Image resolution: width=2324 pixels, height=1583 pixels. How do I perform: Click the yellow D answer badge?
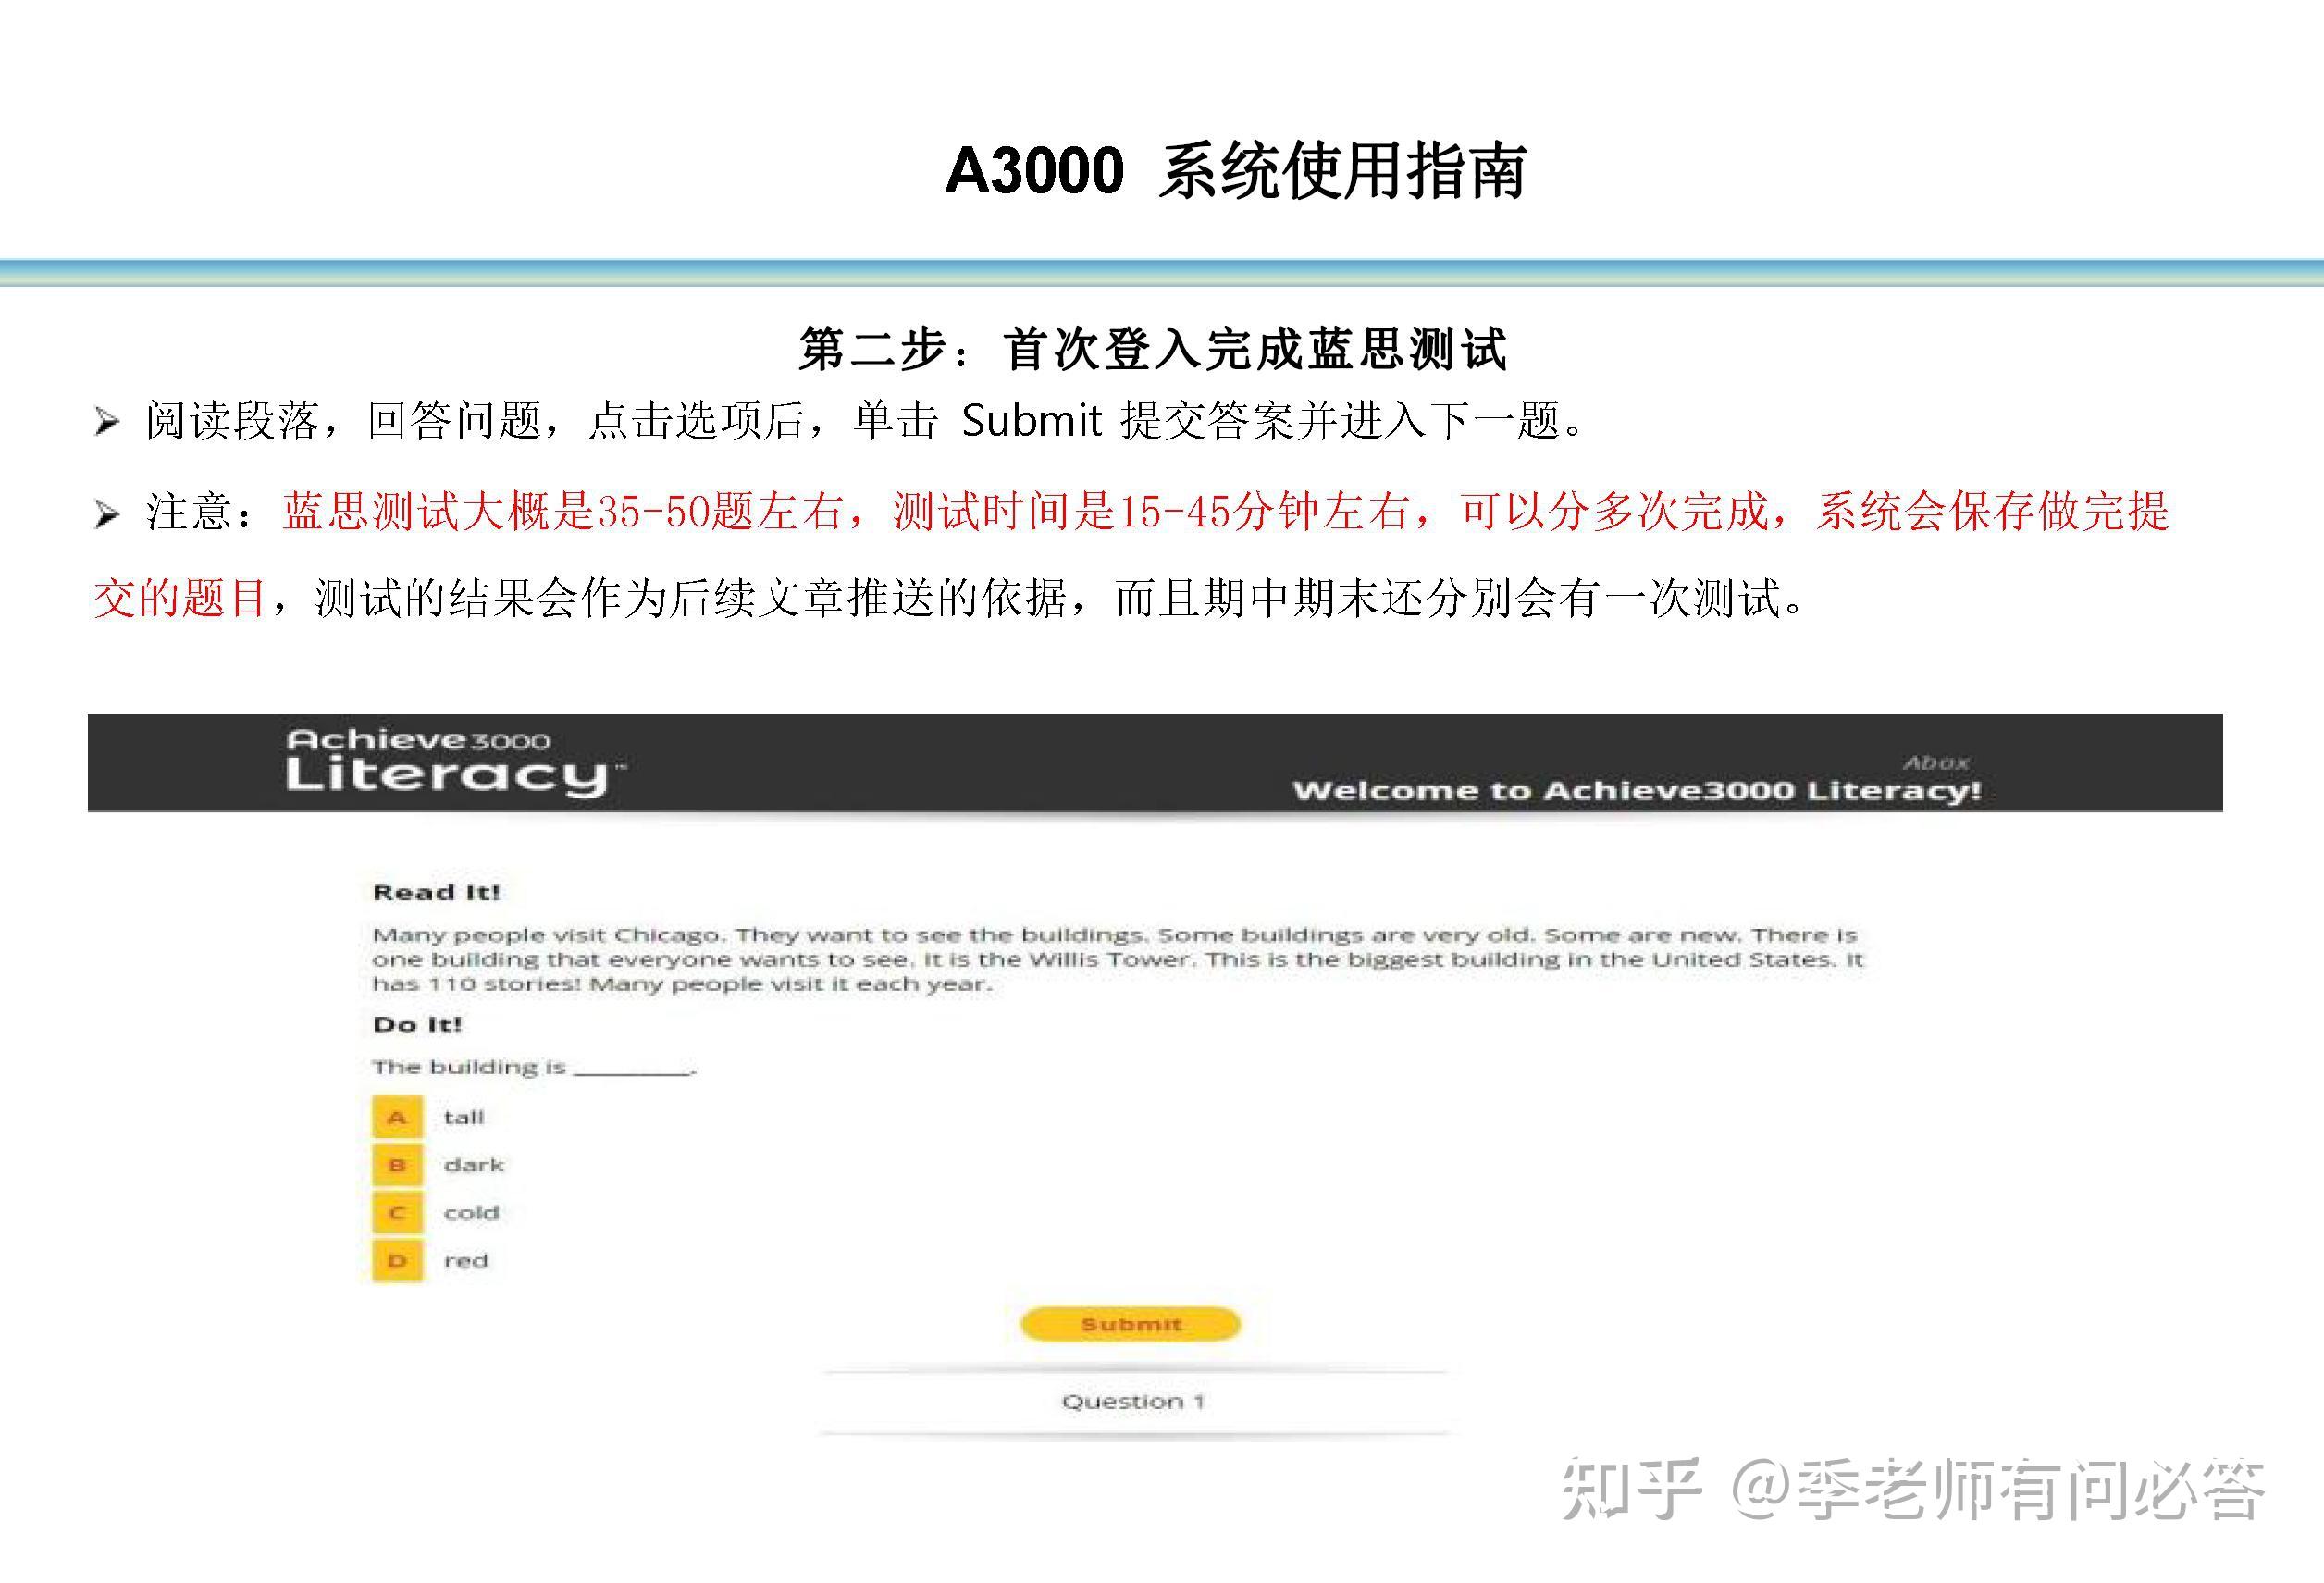397,1260
